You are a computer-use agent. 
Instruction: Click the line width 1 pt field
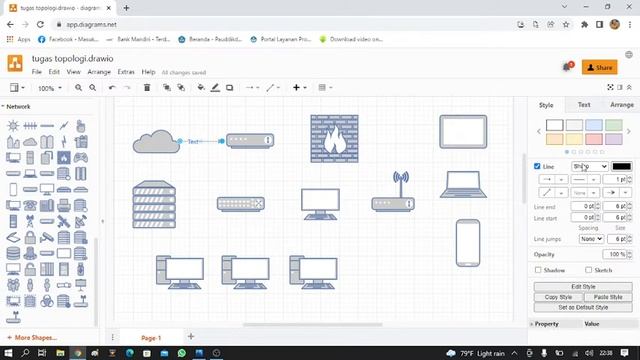click(614, 180)
